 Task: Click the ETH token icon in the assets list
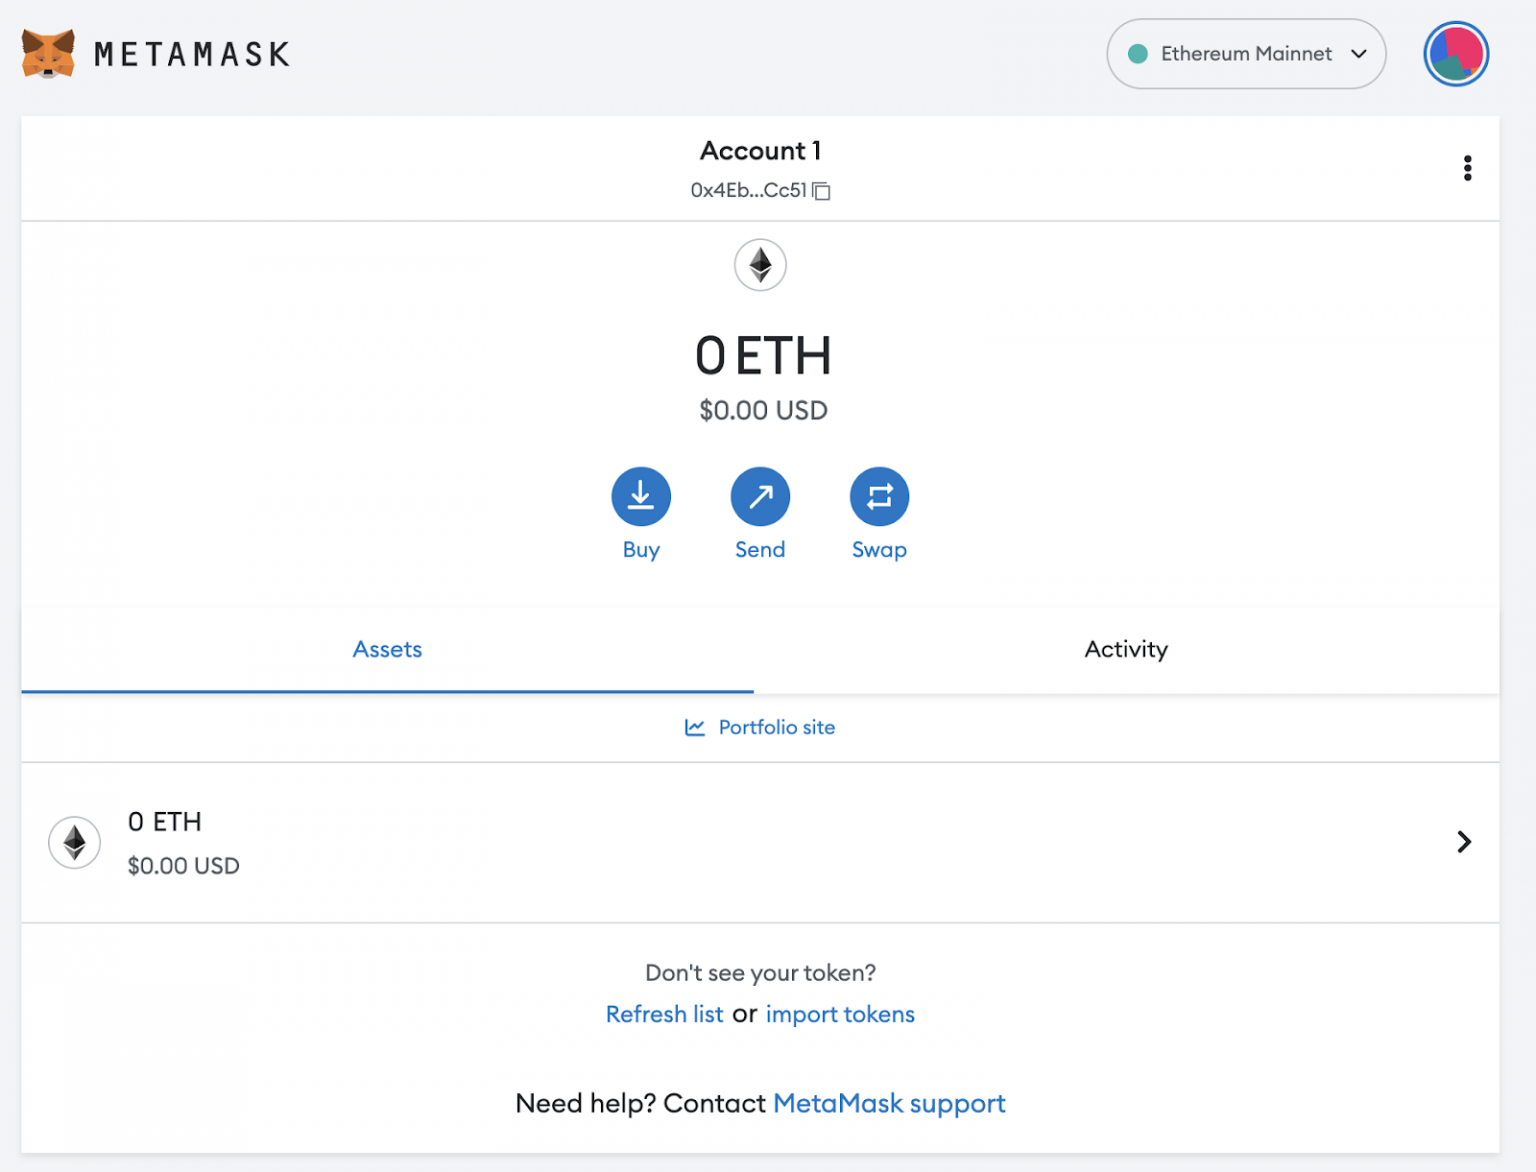[74, 842]
